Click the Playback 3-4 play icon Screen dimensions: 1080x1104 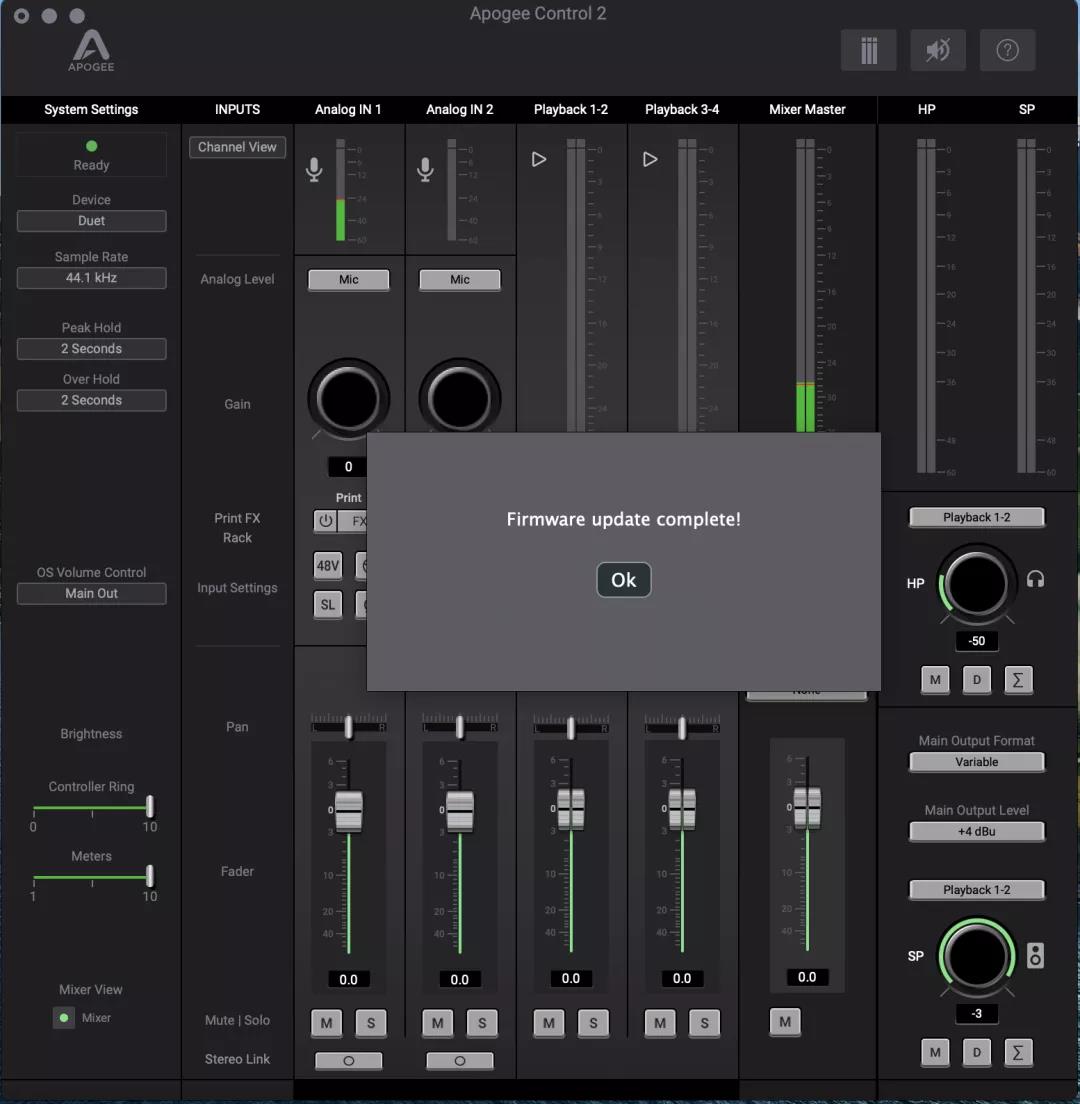tap(650, 159)
